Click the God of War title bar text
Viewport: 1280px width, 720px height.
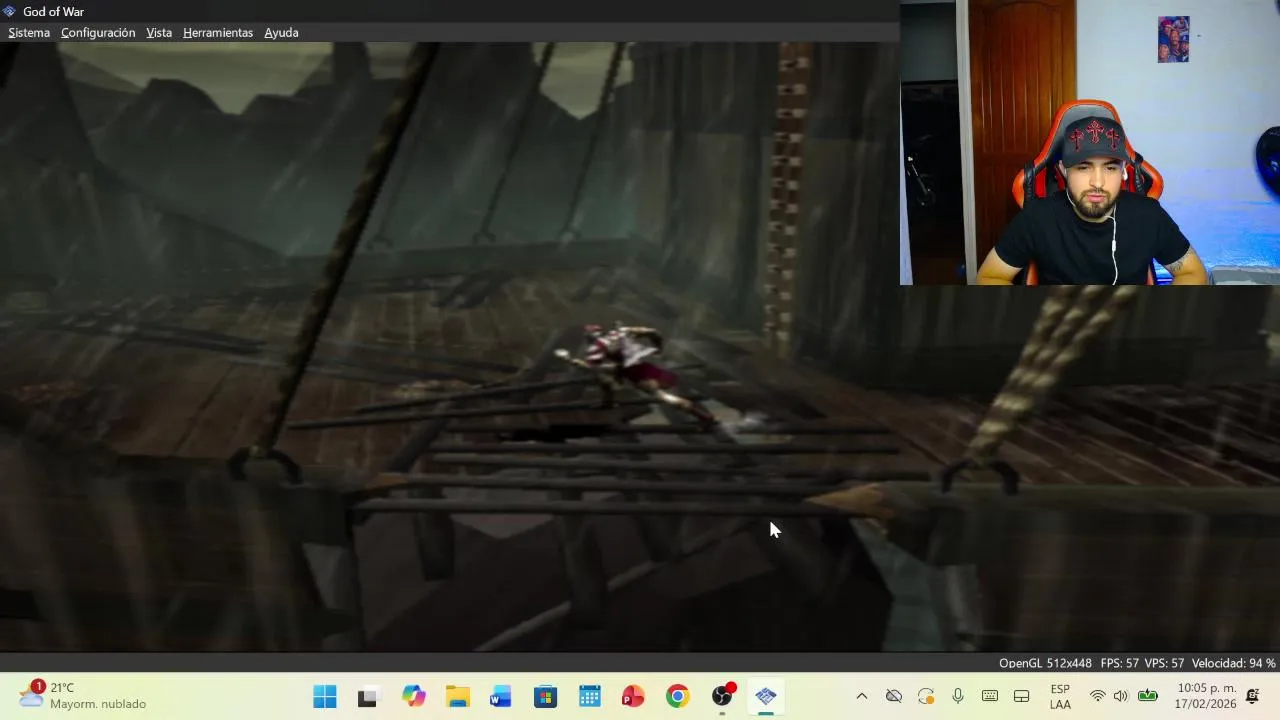(x=53, y=12)
